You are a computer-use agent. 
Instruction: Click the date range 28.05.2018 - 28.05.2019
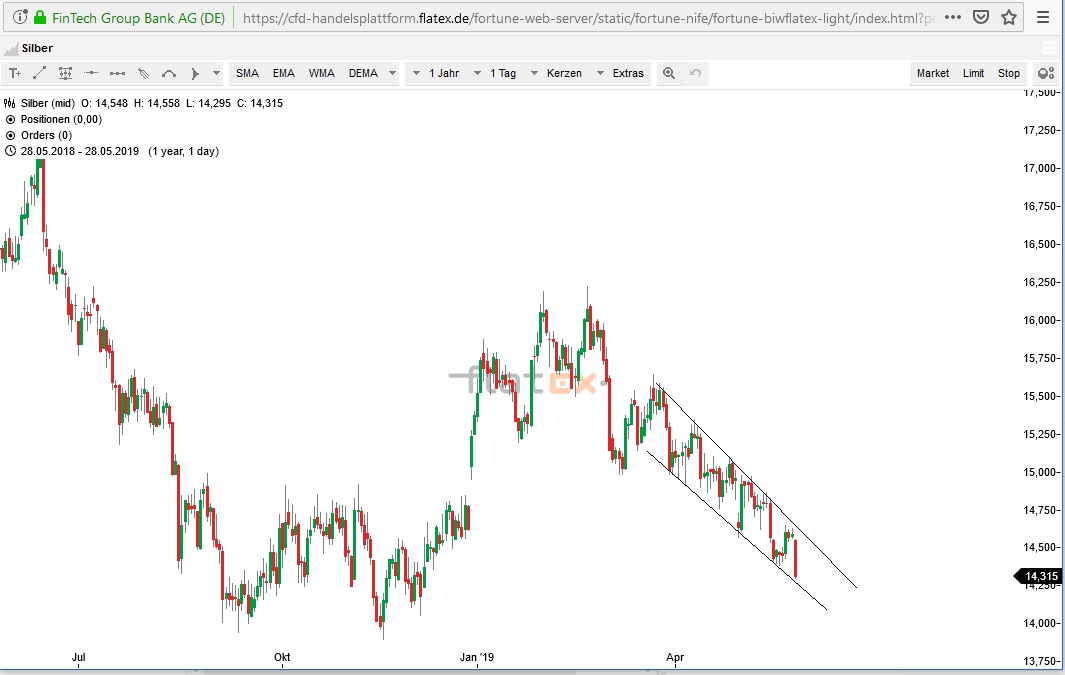coord(79,151)
